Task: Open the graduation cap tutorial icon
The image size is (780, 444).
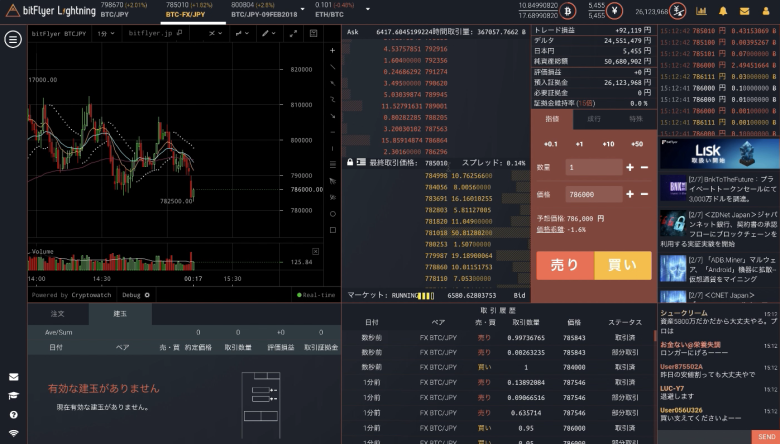Action: (x=13, y=396)
